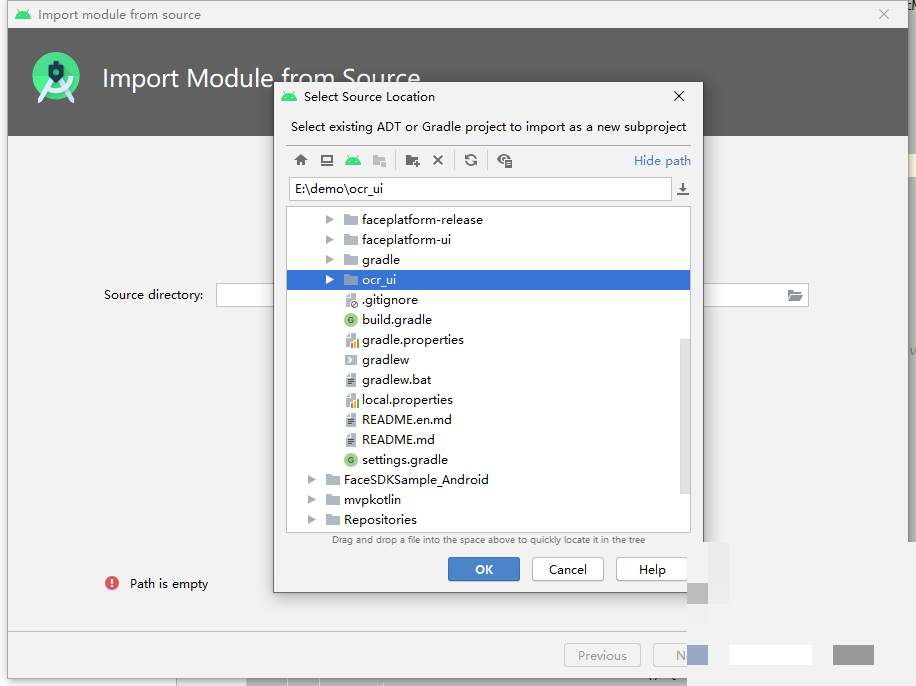Image resolution: width=916 pixels, height=686 pixels.
Task: Click the local.properties file icon
Action: [351, 400]
